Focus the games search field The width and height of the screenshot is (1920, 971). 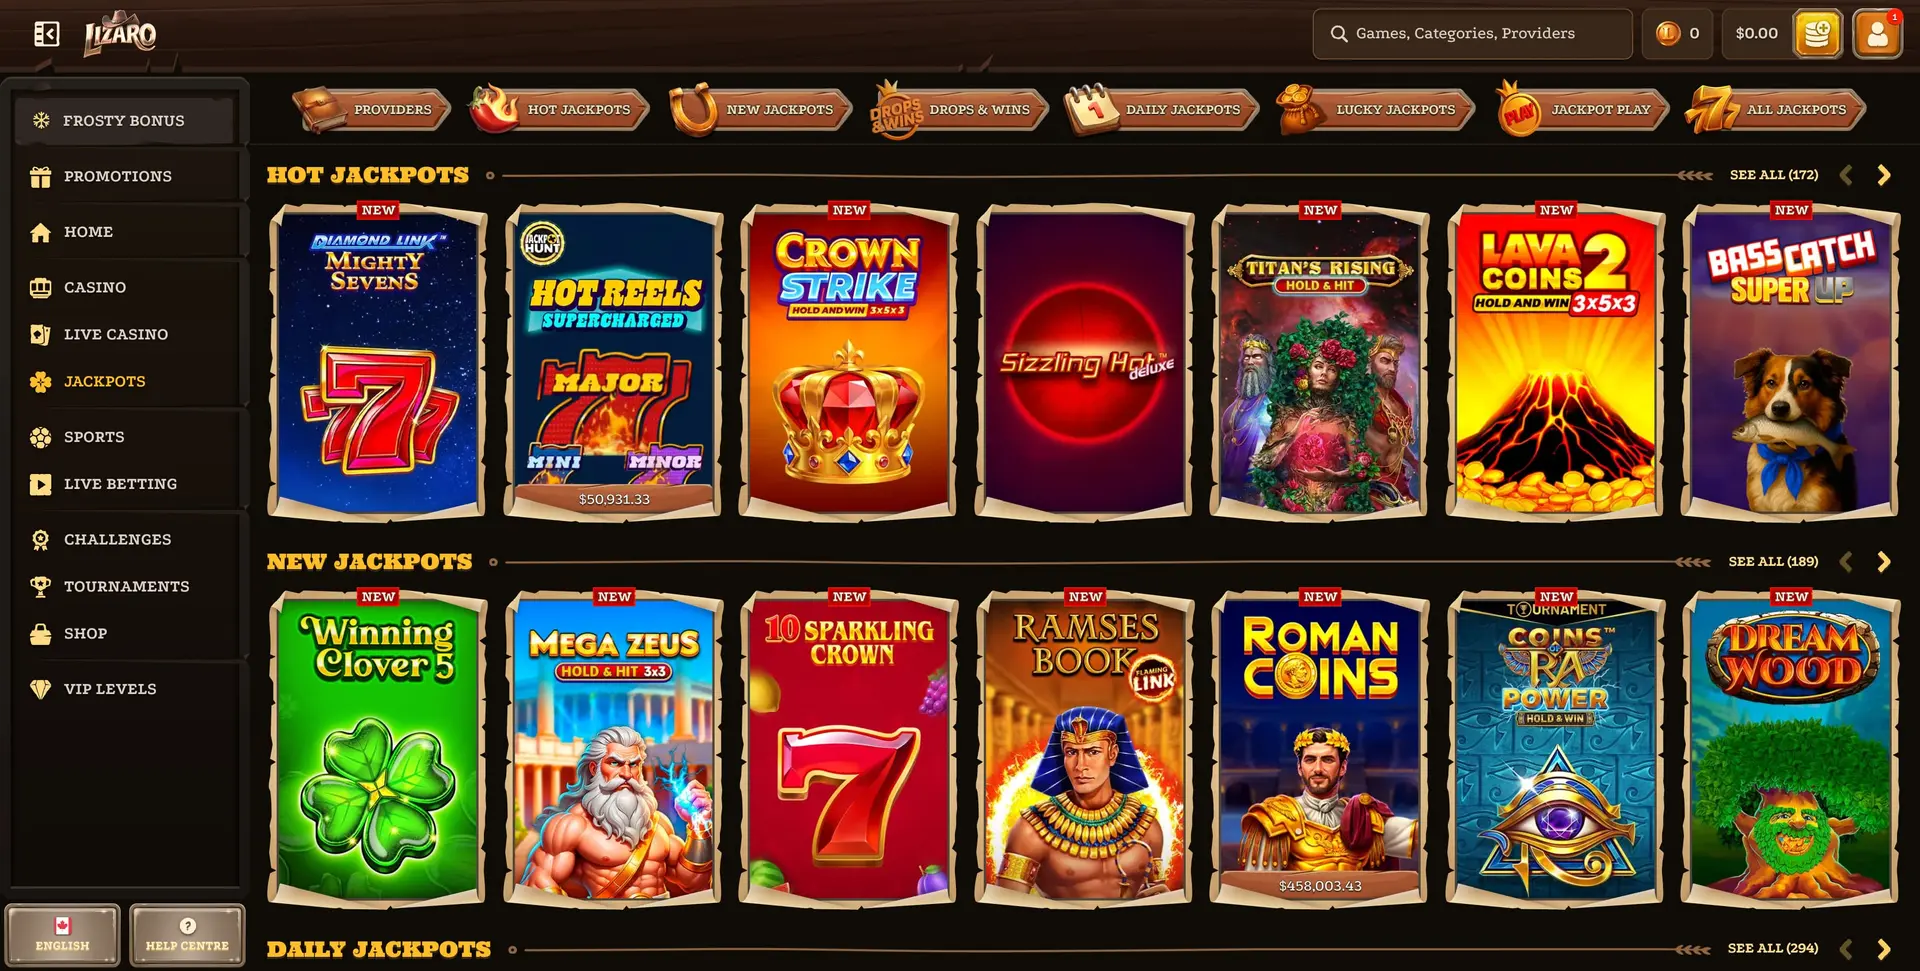click(x=1472, y=34)
